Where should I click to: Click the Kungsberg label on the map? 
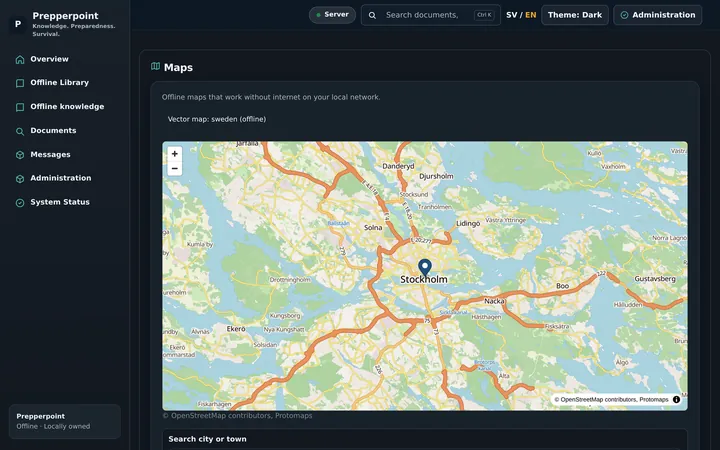[x=285, y=315]
